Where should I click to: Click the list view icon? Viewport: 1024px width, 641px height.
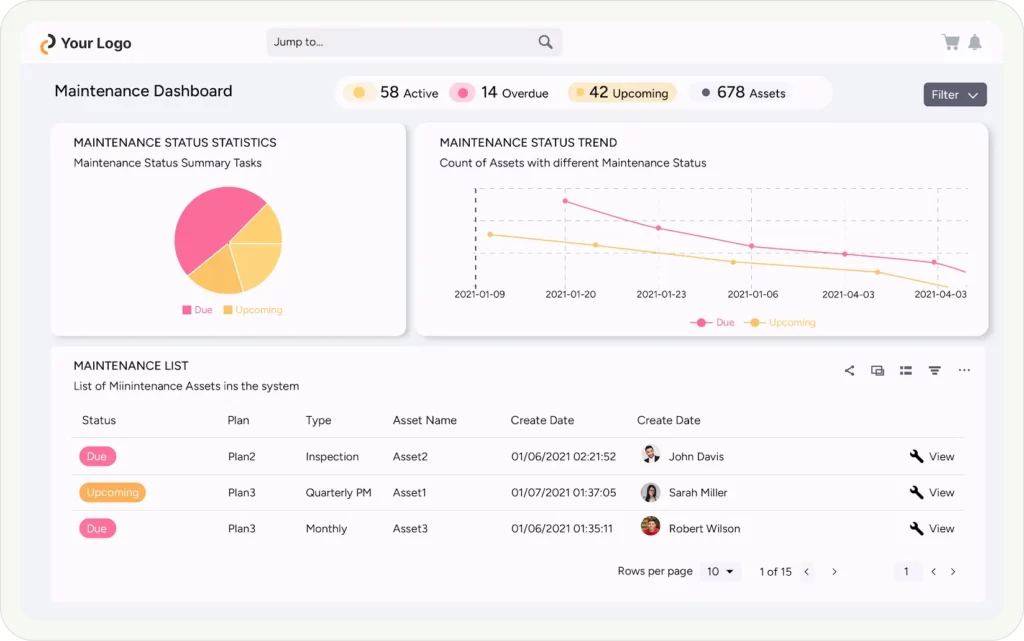pyautogui.click(x=906, y=370)
